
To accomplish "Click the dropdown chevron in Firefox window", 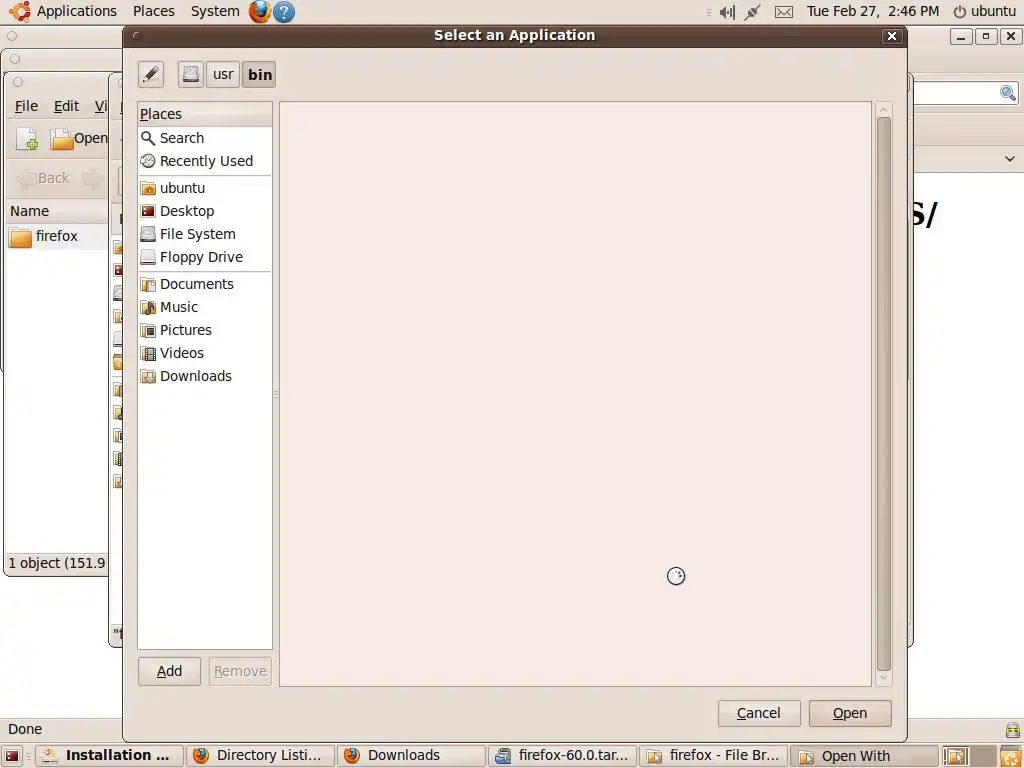I will 1010,159.
